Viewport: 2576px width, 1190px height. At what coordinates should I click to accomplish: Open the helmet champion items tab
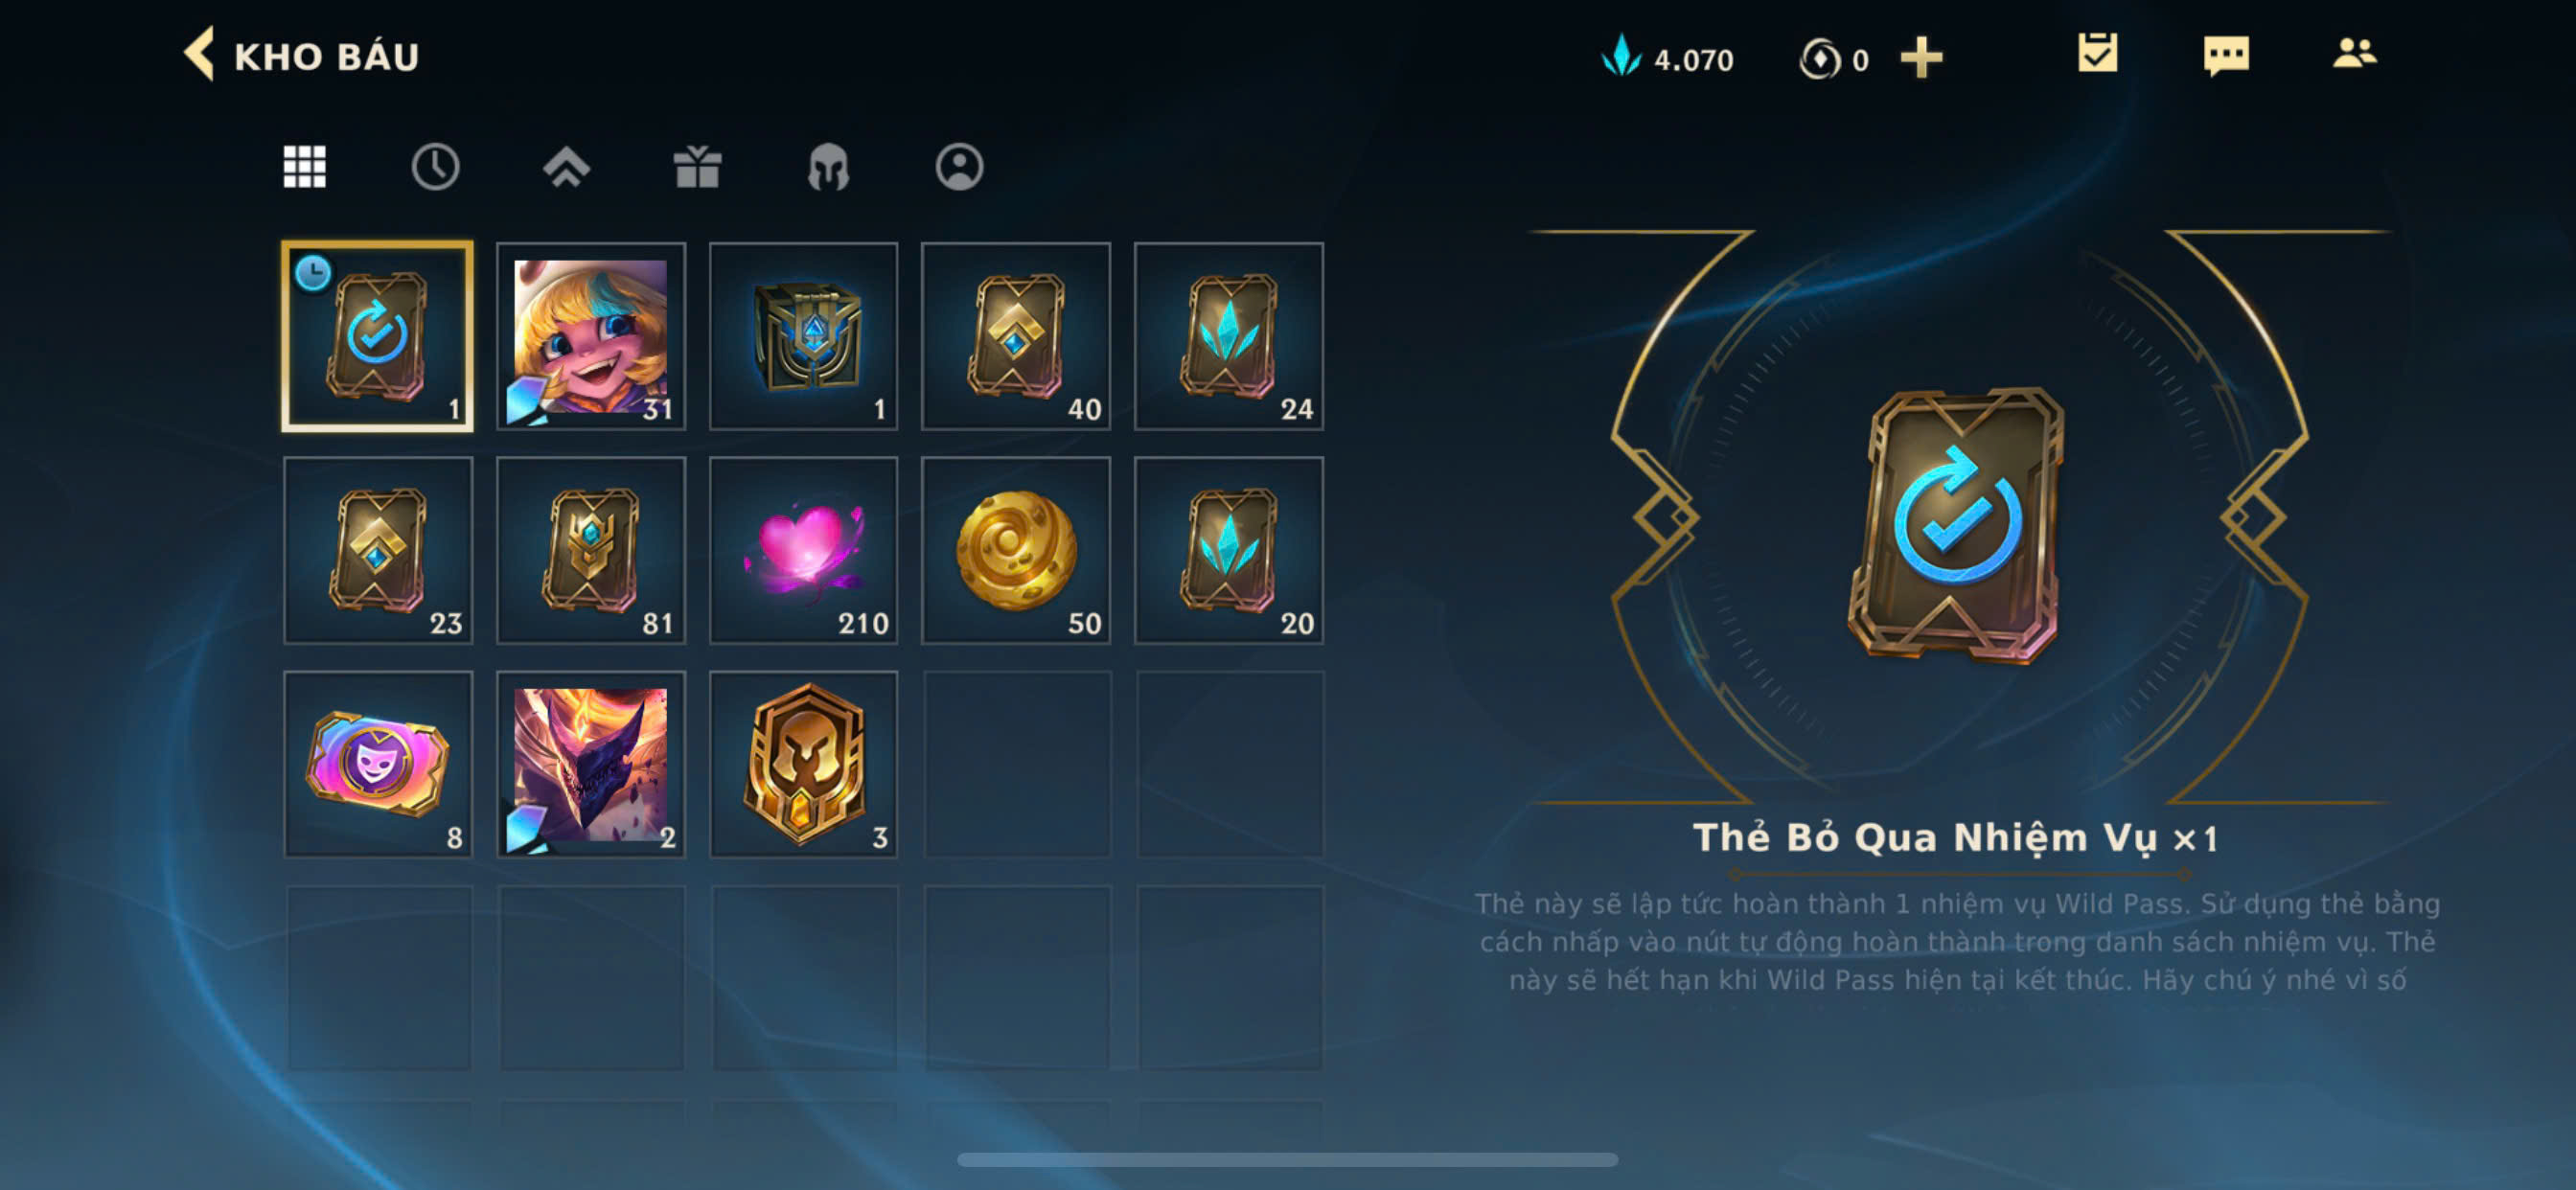[828, 166]
